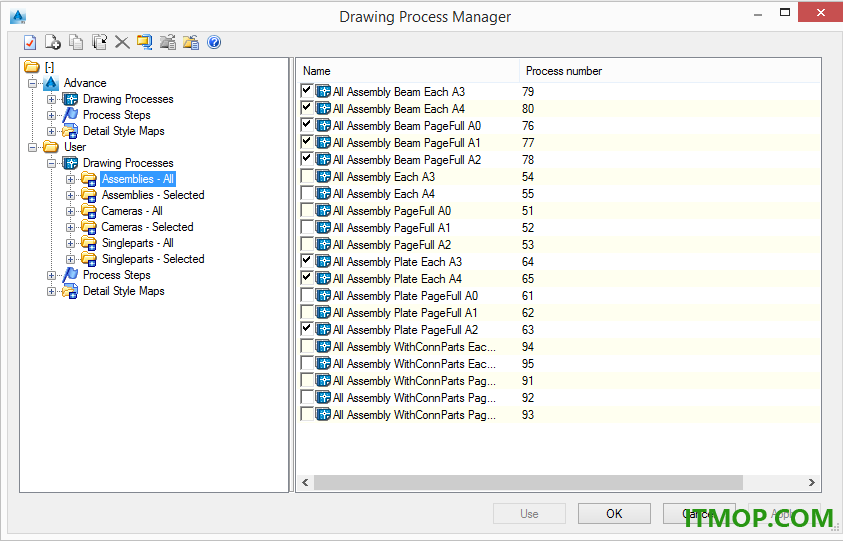The width and height of the screenshot is (843, 541).
Task: Sort by the Process number column header
Action: tap(670, 70)
